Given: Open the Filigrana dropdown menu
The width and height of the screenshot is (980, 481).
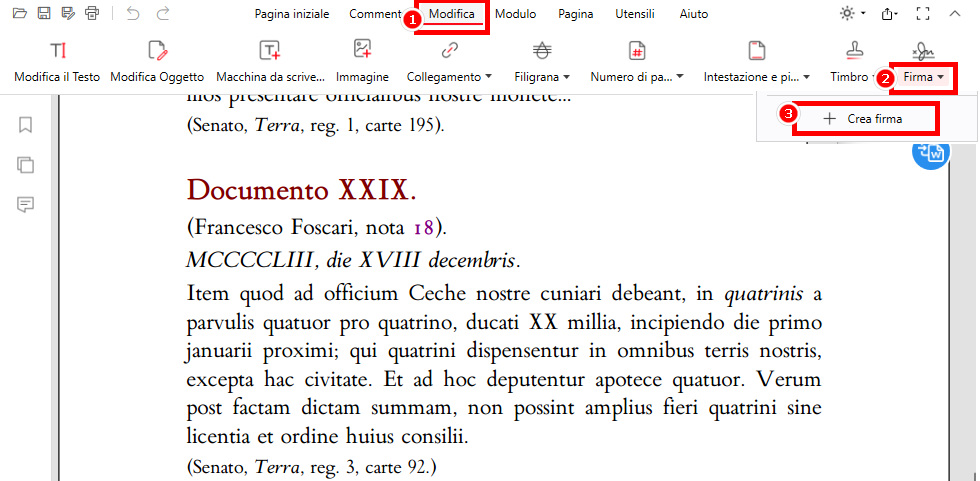Looking at the screenshot, I should tap(543, 62).
